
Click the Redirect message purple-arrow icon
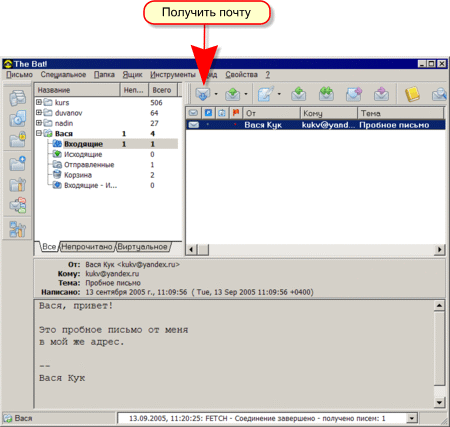tap(381, 94)
